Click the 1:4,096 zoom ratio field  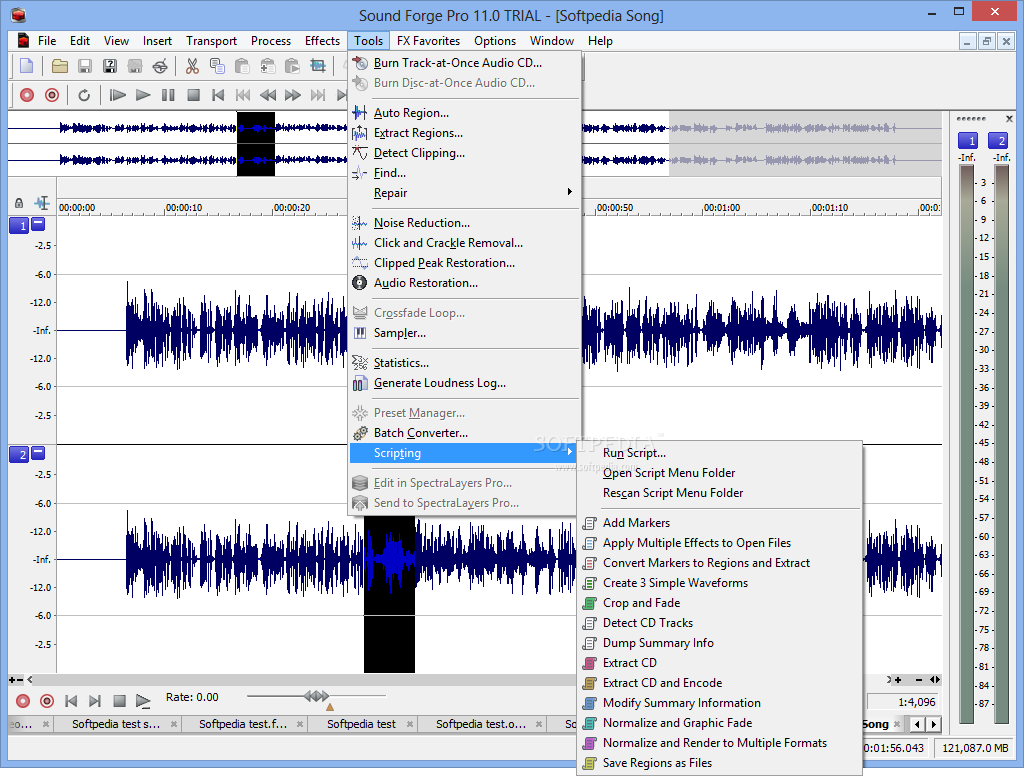click(904, 702)
